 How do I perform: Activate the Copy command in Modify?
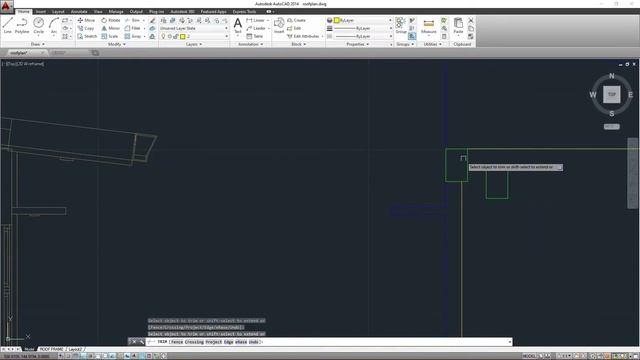[86, 28]
